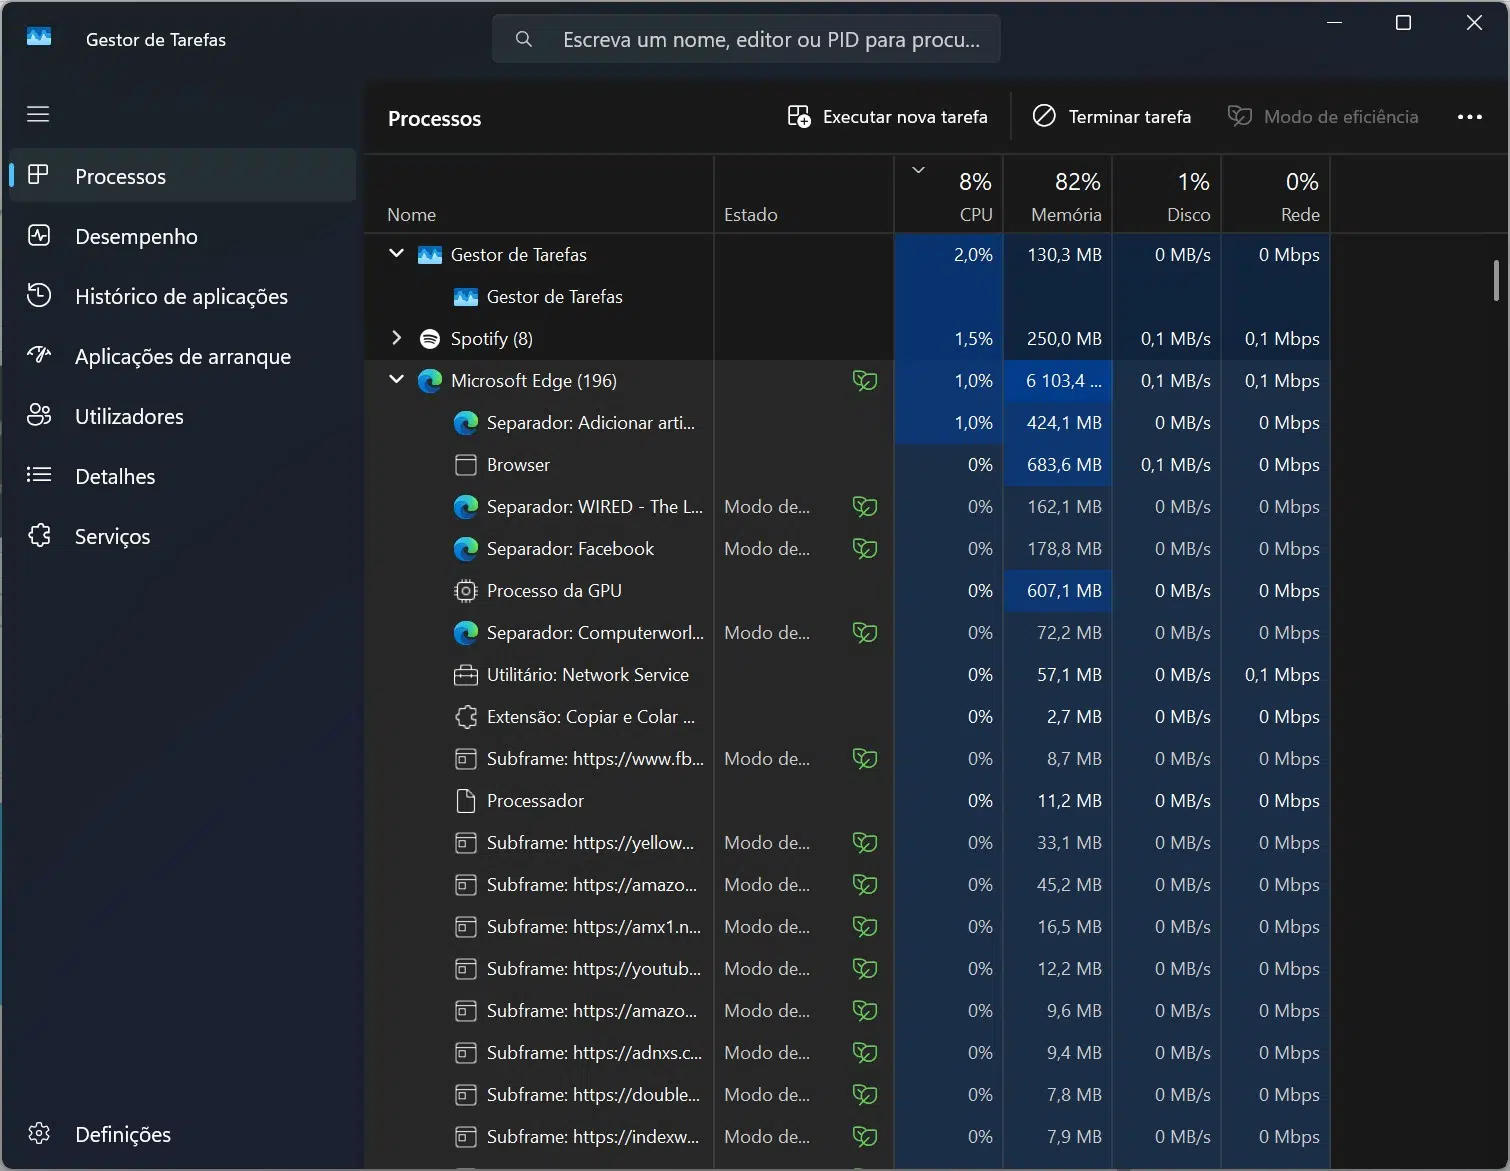The height and width of the screenshot is (1171, 1510).
Task: Click Executar nova tarefa button
Action: tap(887, 117)
